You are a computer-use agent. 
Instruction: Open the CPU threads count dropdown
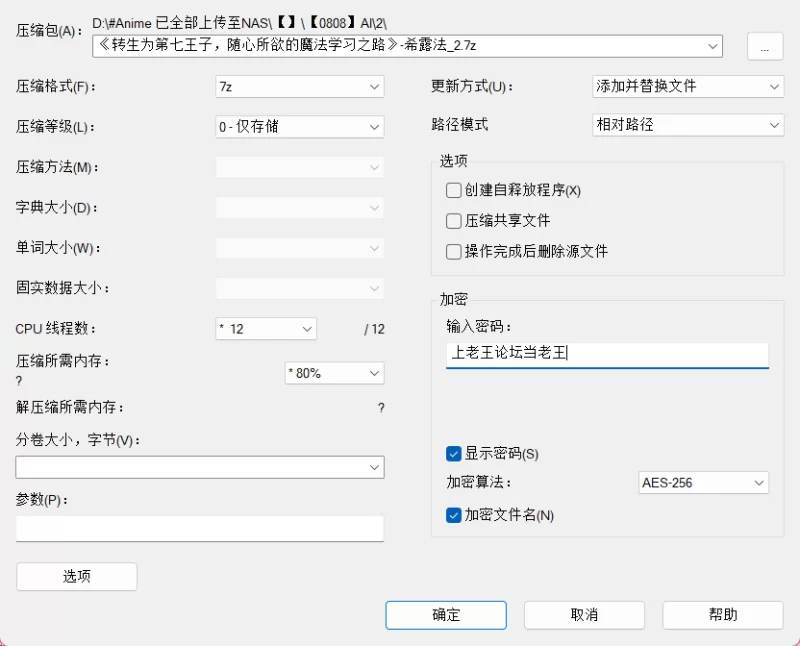pyautogui.click(x=266, y=329)
